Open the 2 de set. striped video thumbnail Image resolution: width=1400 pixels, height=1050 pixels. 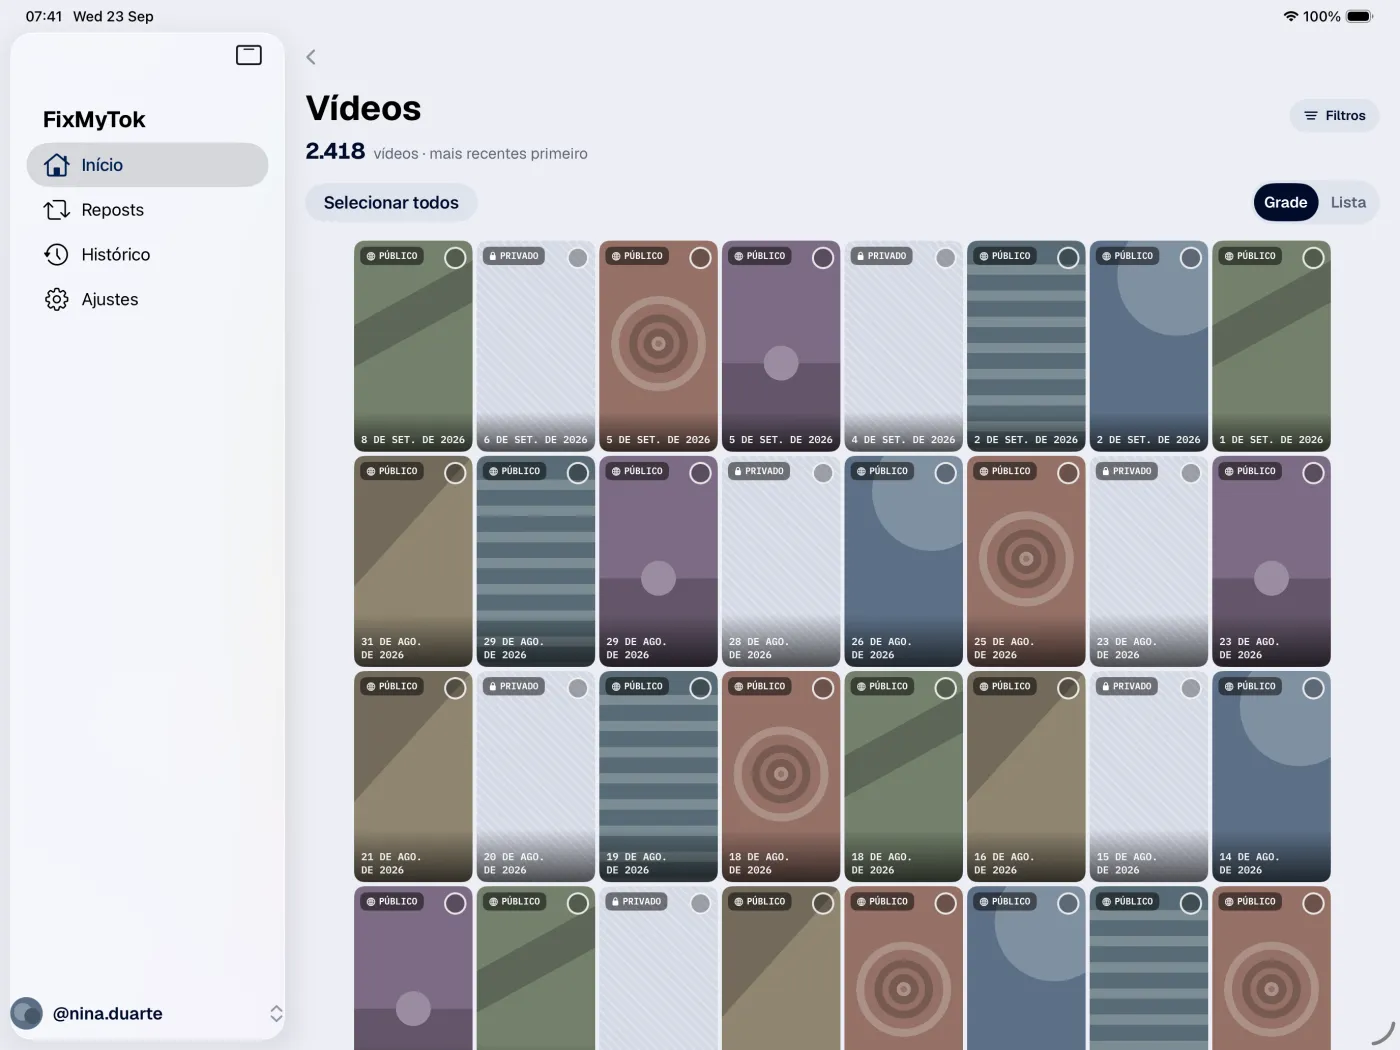click(1026, 346)
